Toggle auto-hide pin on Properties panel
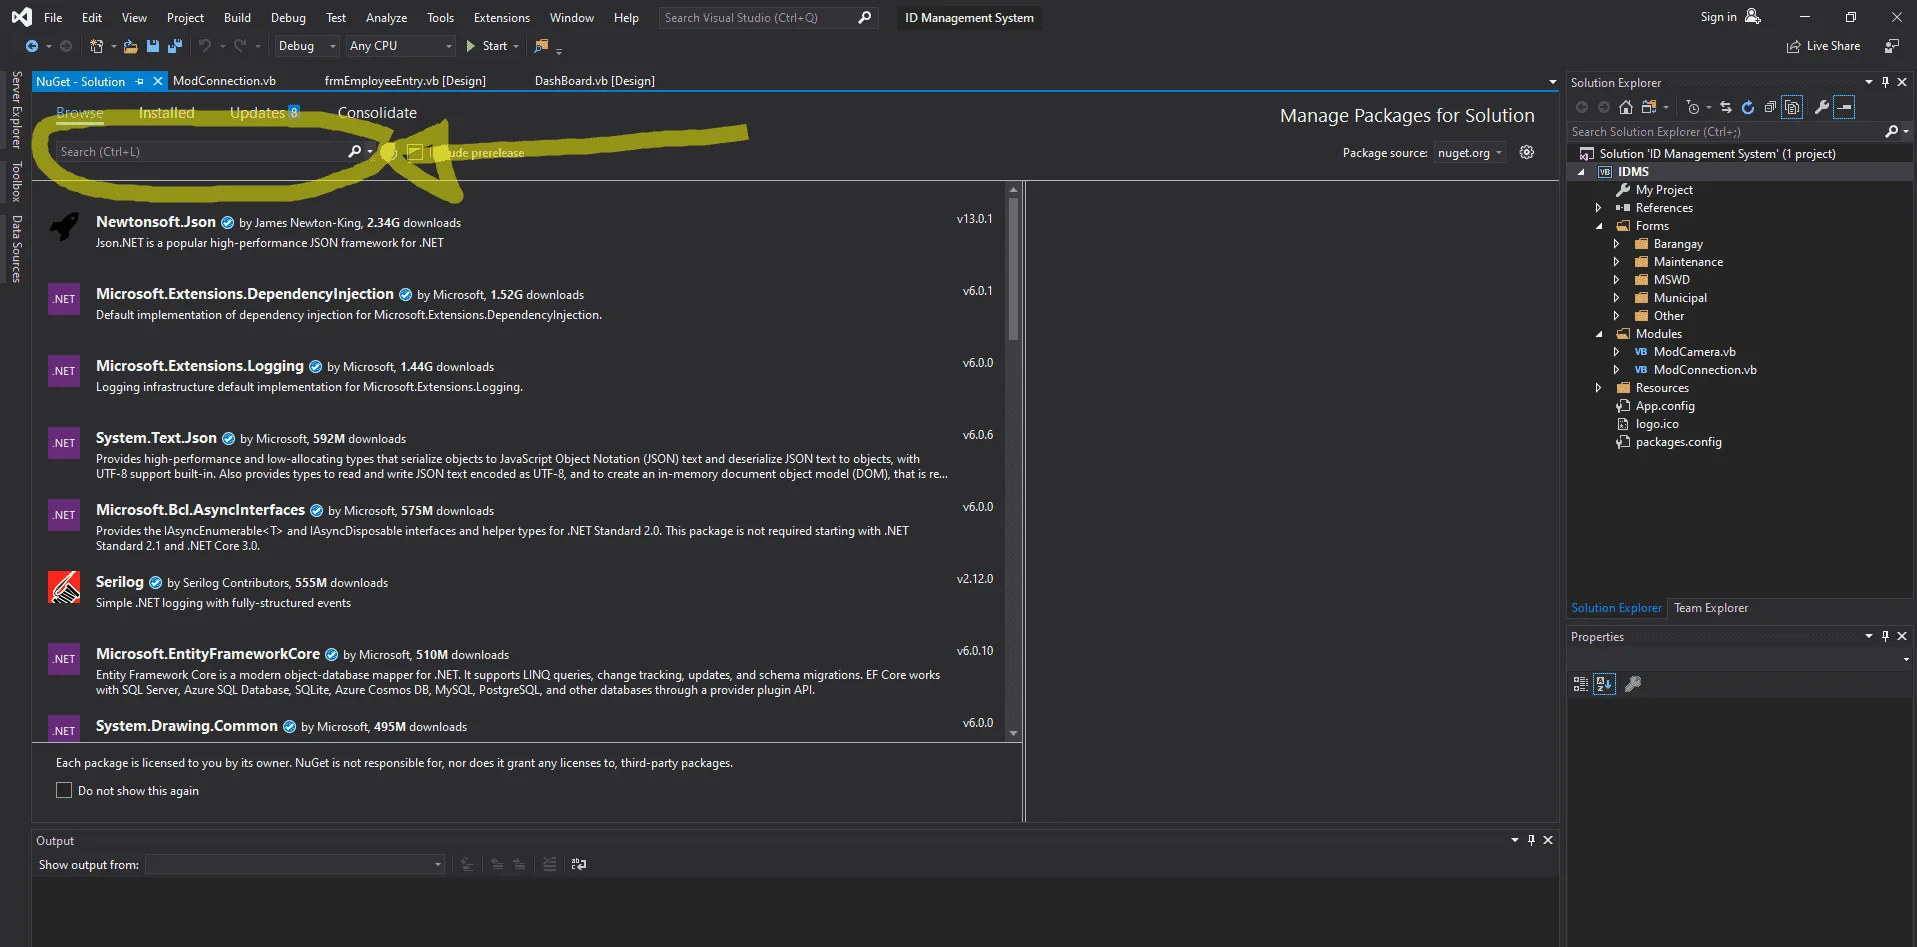 (x=1885, y=636)
